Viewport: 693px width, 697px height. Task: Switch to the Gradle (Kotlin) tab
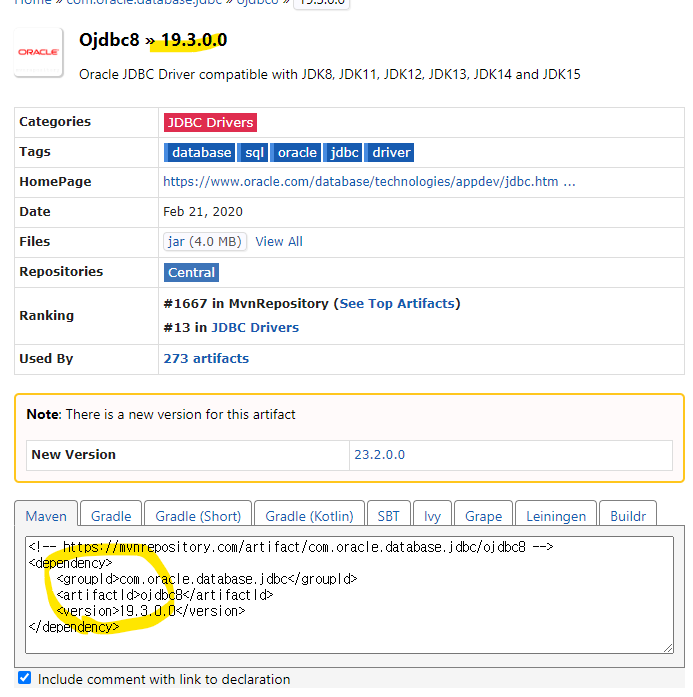click(x=309, y=516)
